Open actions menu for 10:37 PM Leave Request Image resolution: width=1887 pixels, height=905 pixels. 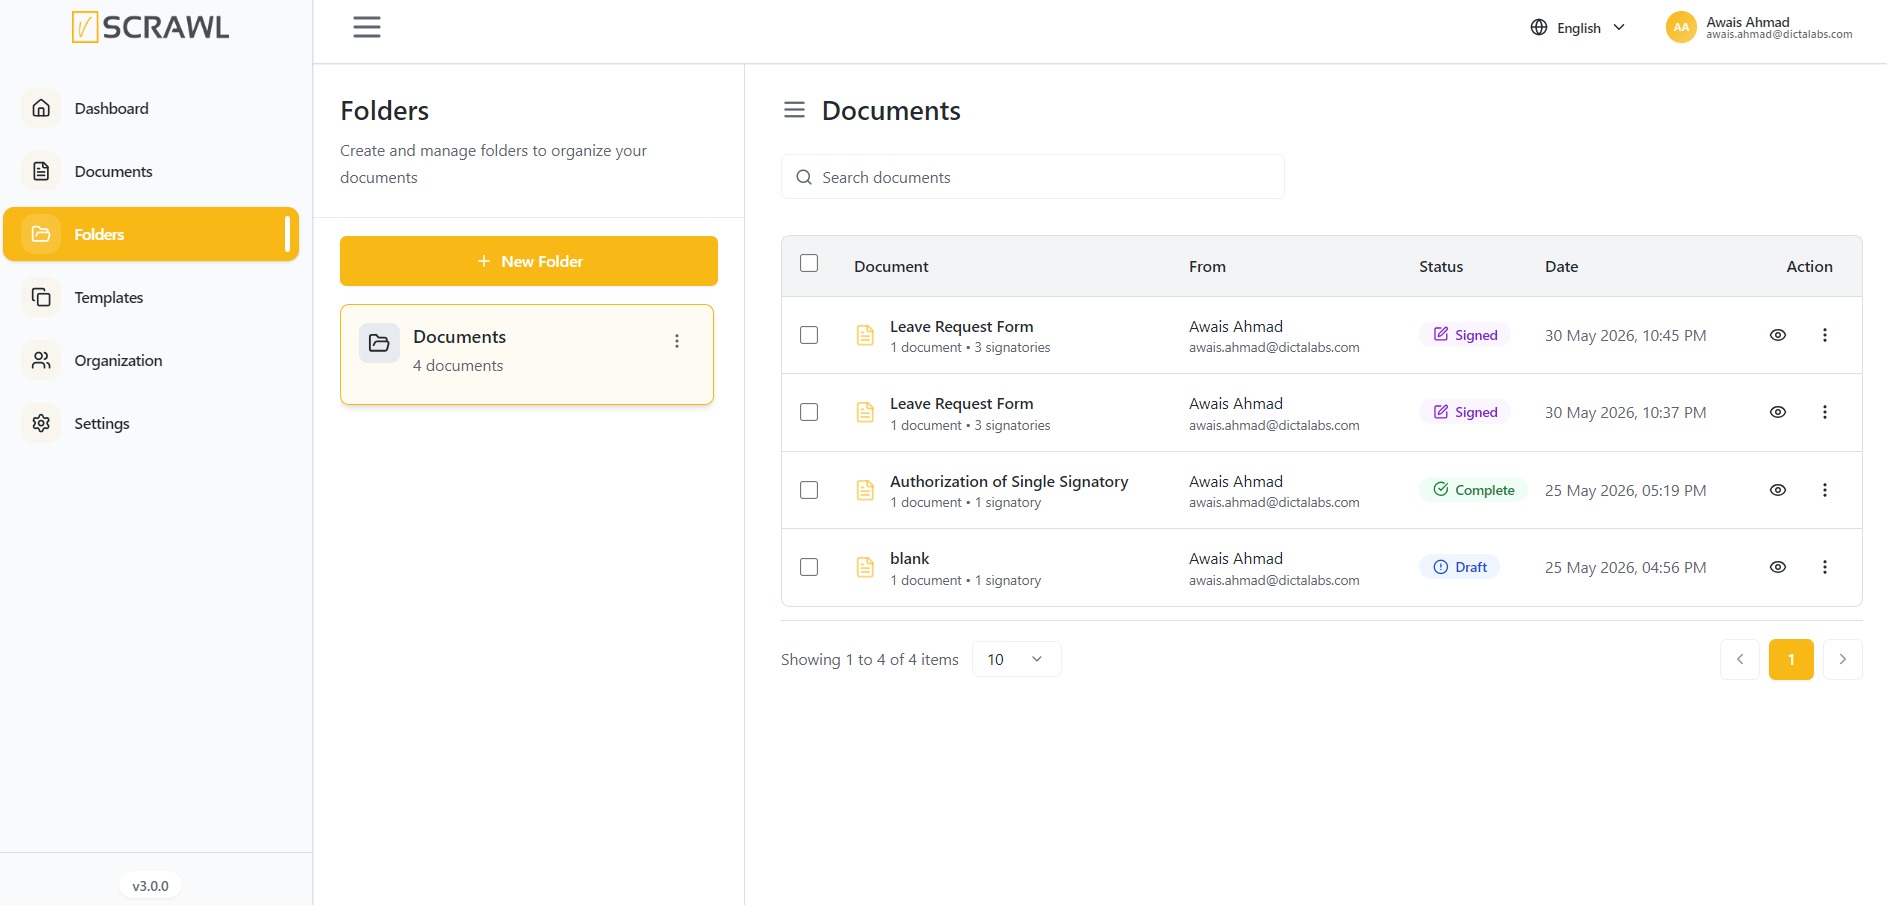click(1825, 412)
